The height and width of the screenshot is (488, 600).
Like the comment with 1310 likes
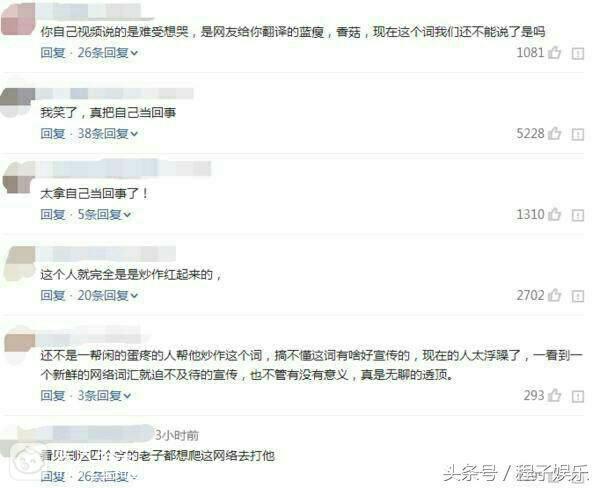click(x=554, y=214)
